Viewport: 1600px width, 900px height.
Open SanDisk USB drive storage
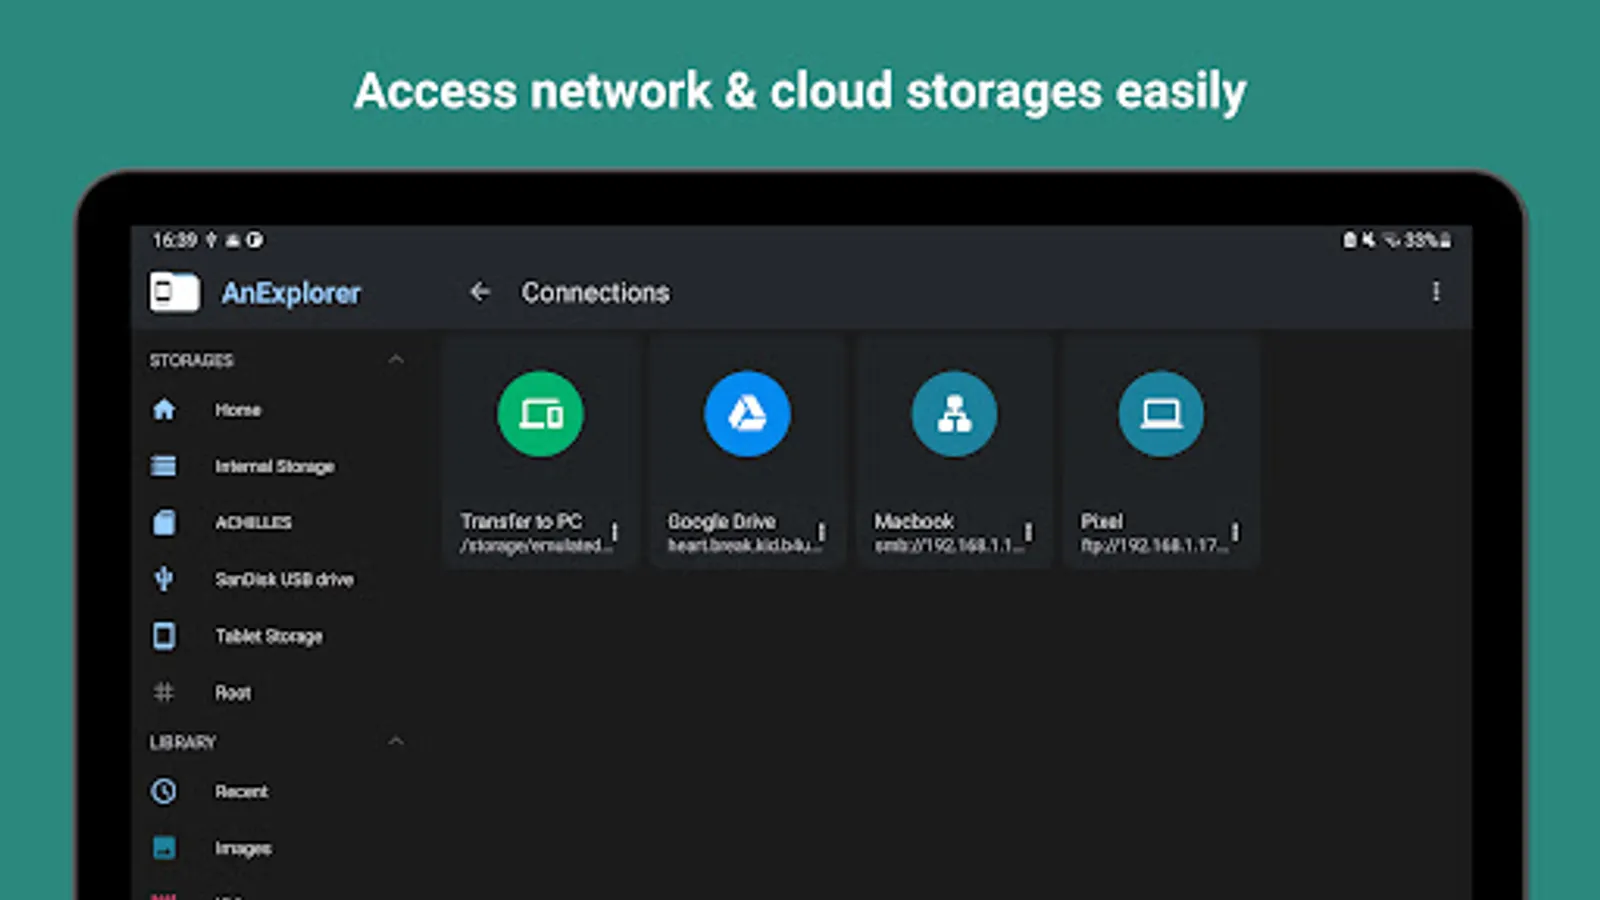coord(283,580)
